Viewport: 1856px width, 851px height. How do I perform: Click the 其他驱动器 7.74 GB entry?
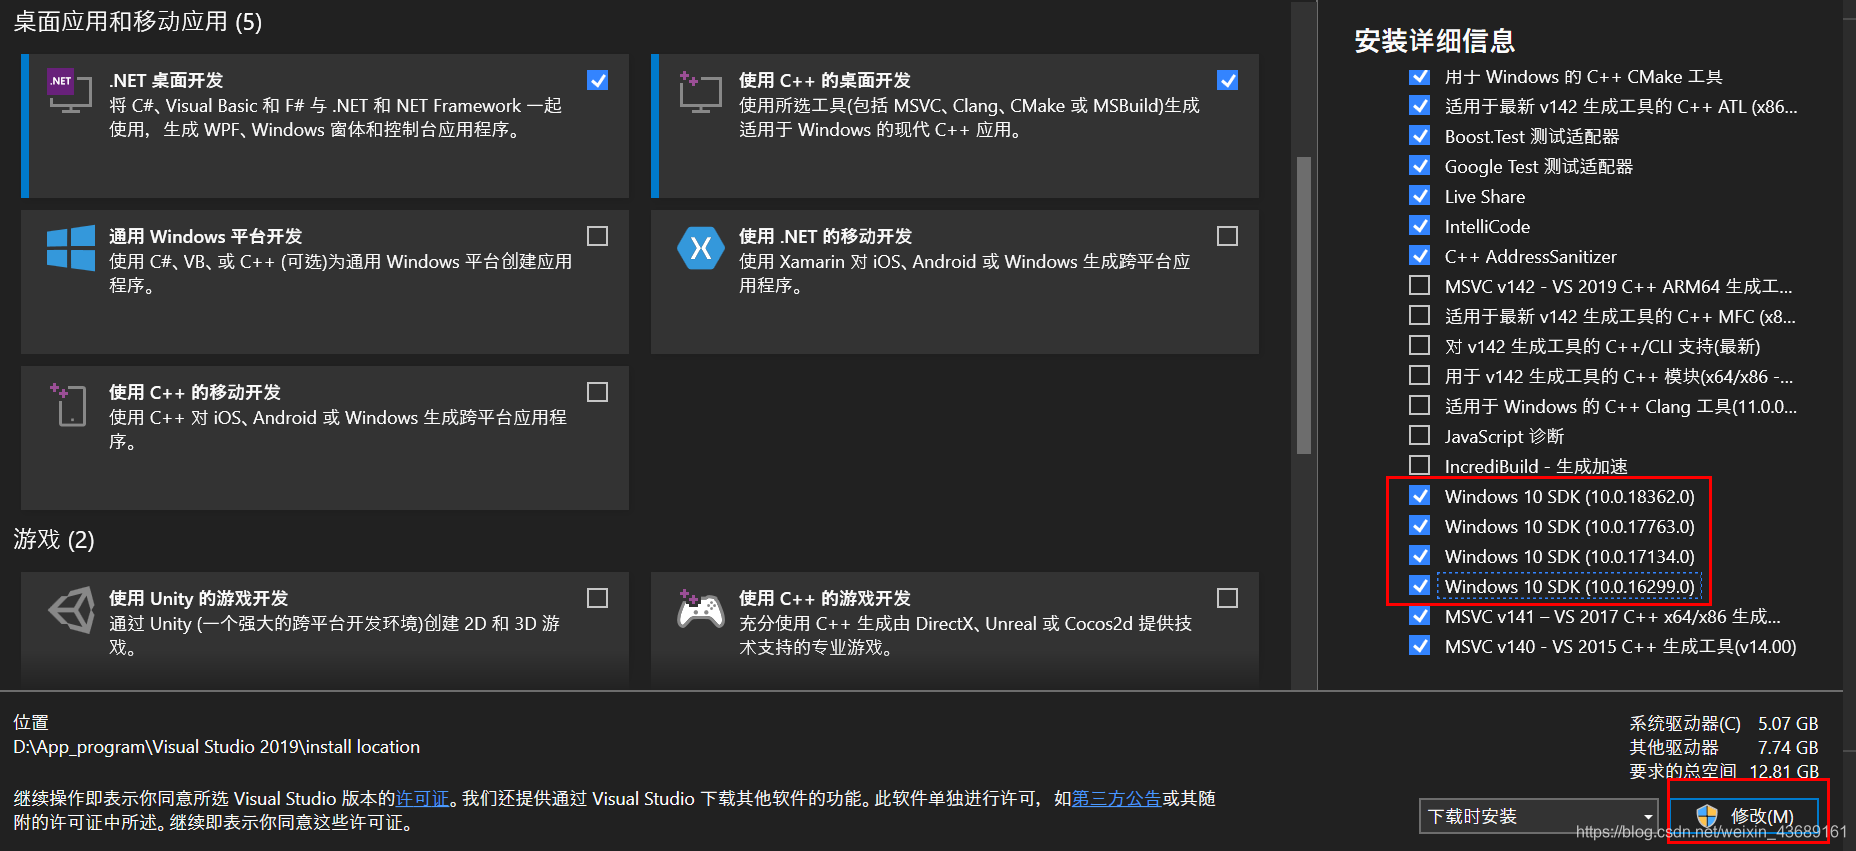point(1724,747)
